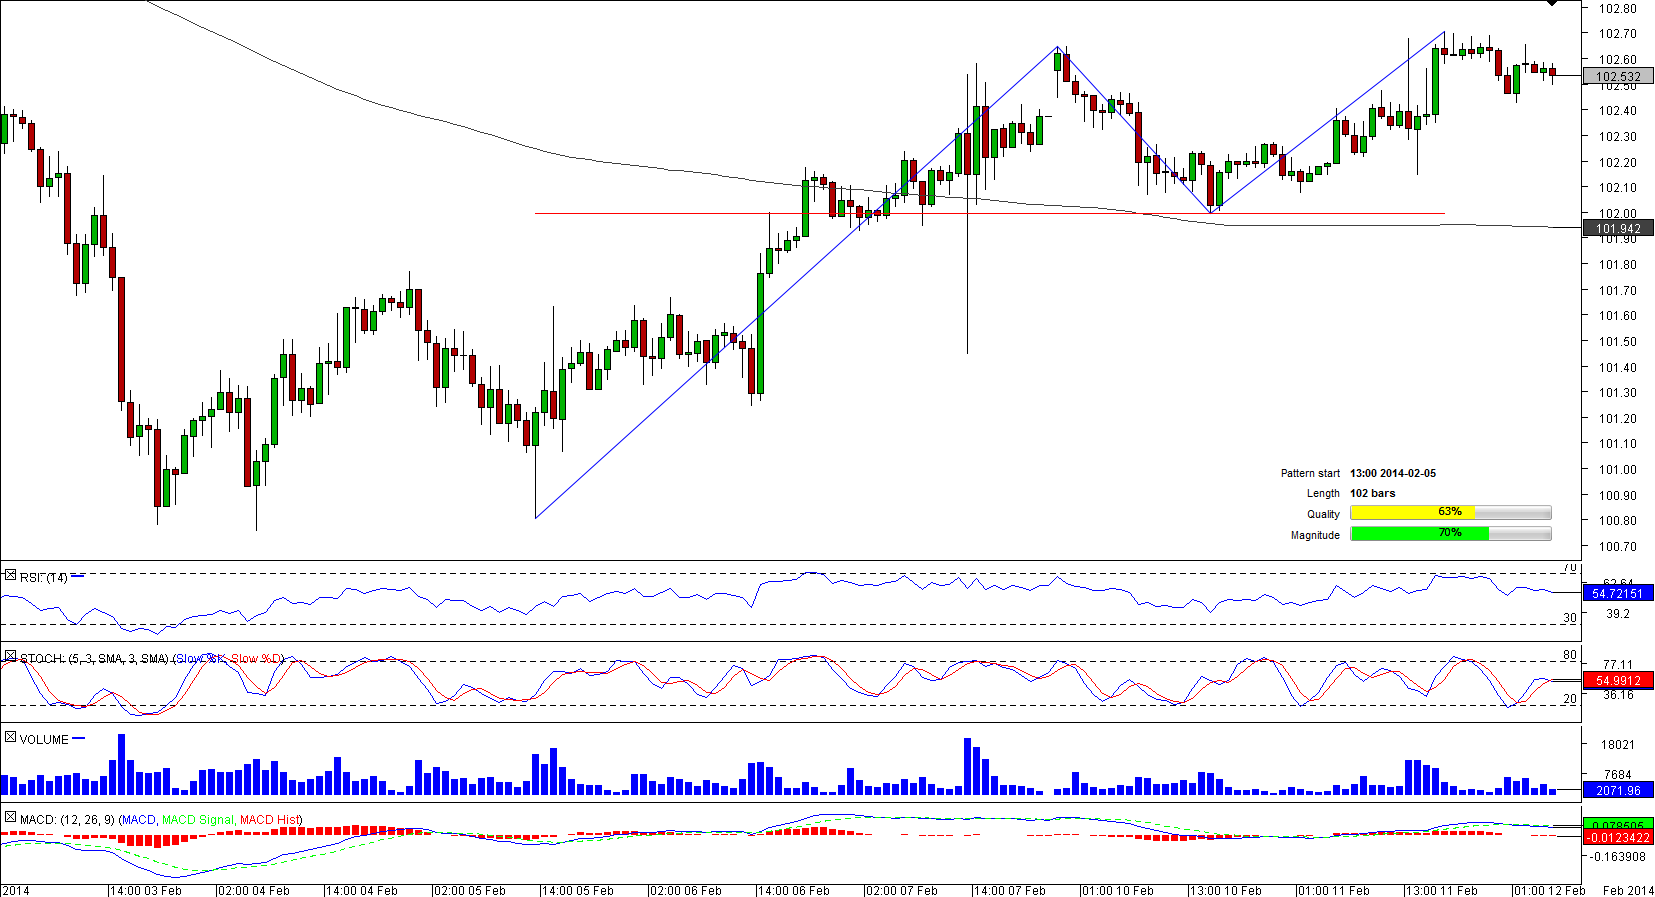
Task: Close the STOCH indicator panel
Action: [x=10, y=657]
